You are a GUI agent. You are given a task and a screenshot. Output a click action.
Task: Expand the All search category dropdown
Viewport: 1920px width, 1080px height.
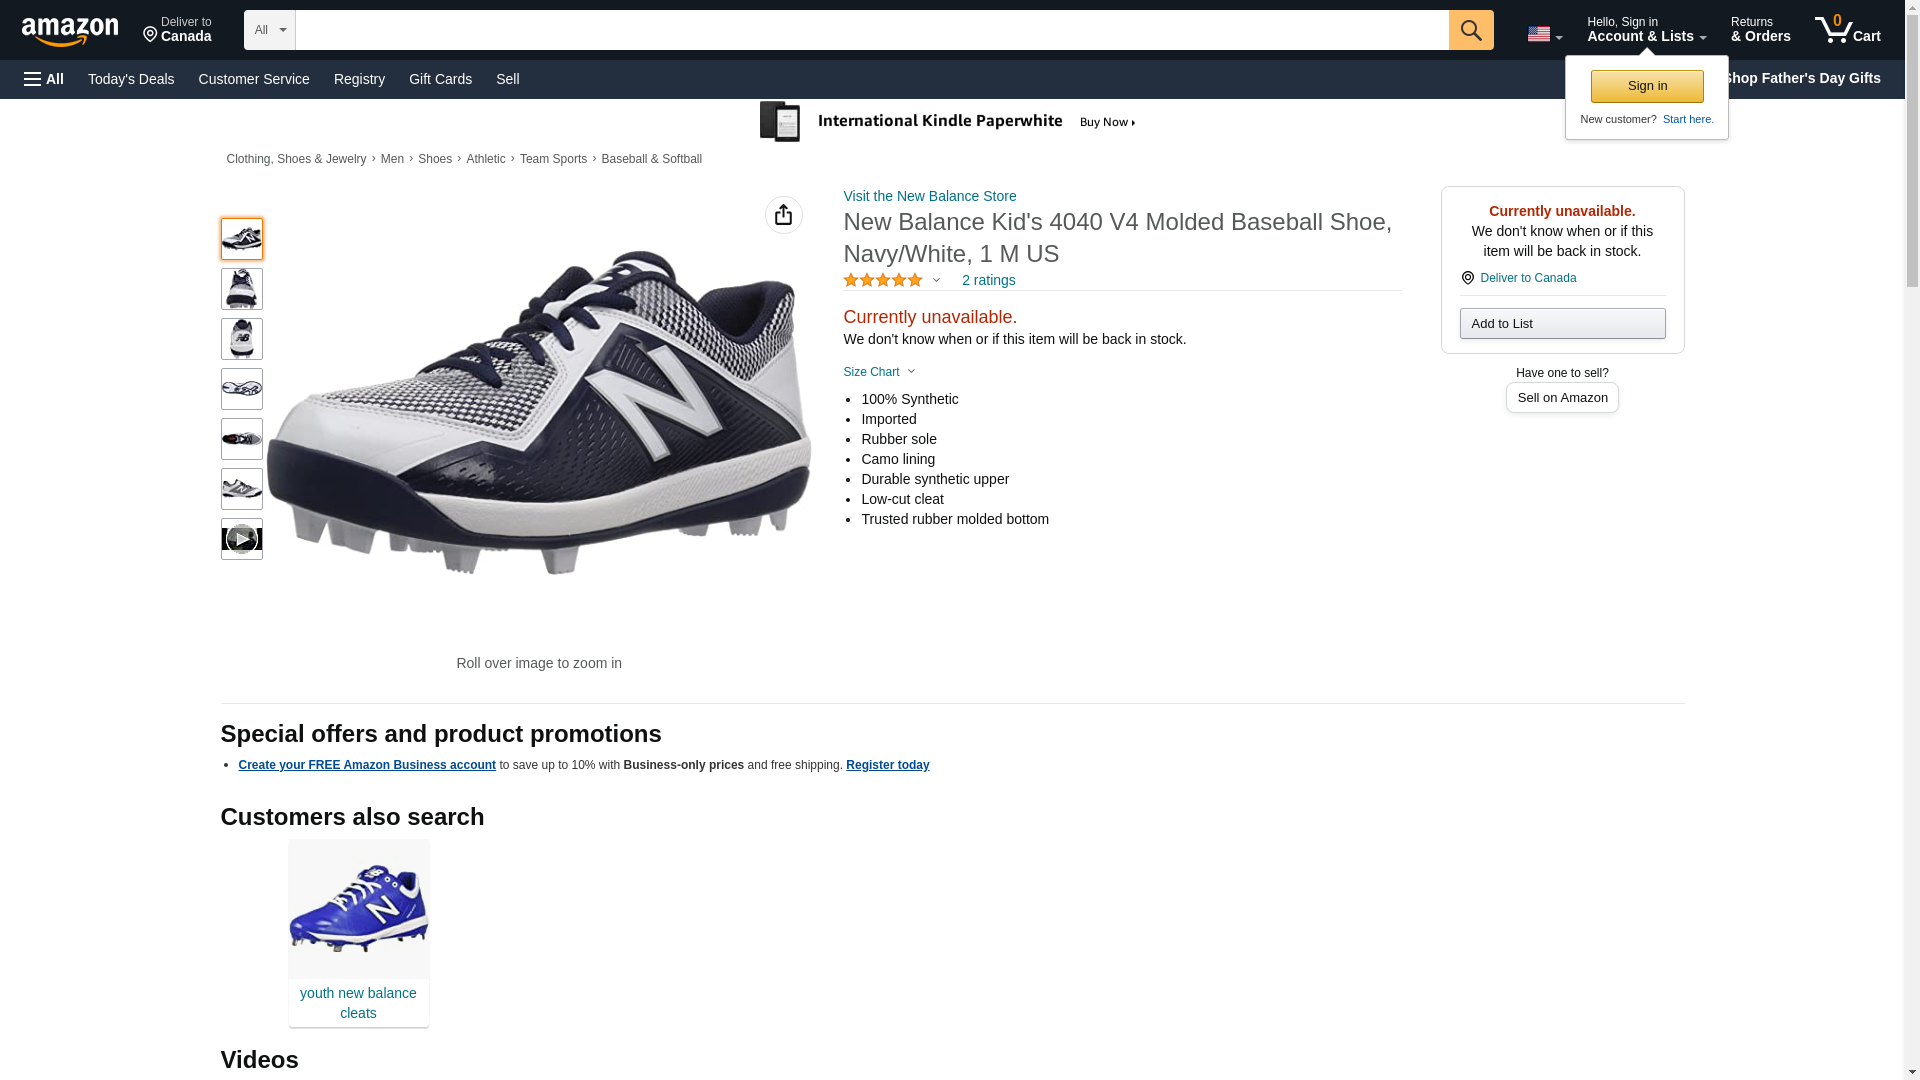269,30
